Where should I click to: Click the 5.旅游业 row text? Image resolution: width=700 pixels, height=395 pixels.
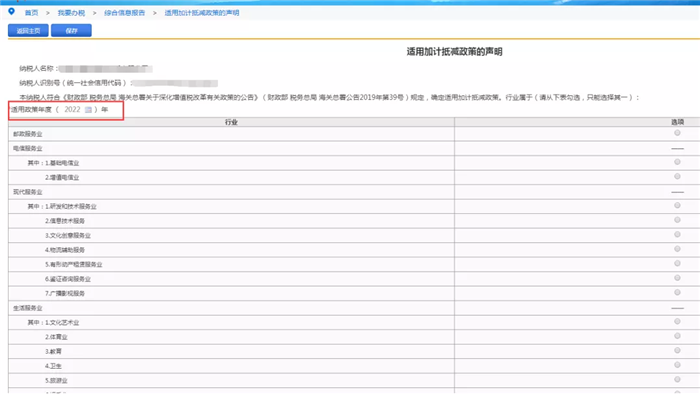pyautogui.click(x=56, y=381)
